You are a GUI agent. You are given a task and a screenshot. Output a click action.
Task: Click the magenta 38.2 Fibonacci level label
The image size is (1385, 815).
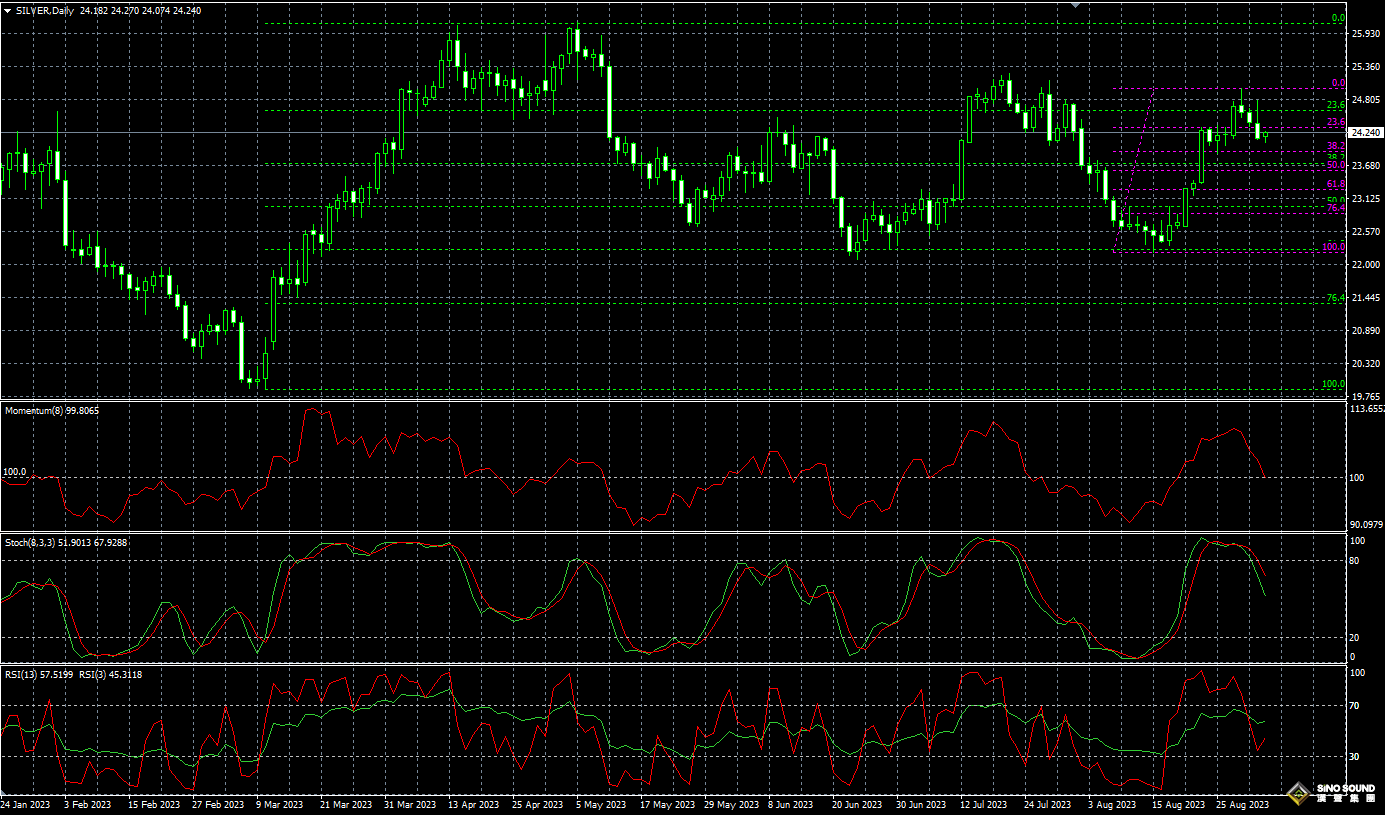coord(1335,146)
